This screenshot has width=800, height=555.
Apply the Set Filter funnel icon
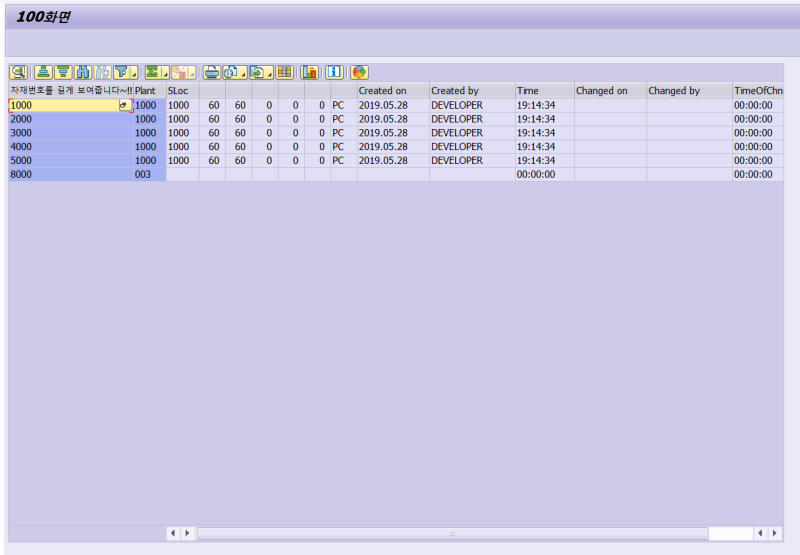click(121, 72)
